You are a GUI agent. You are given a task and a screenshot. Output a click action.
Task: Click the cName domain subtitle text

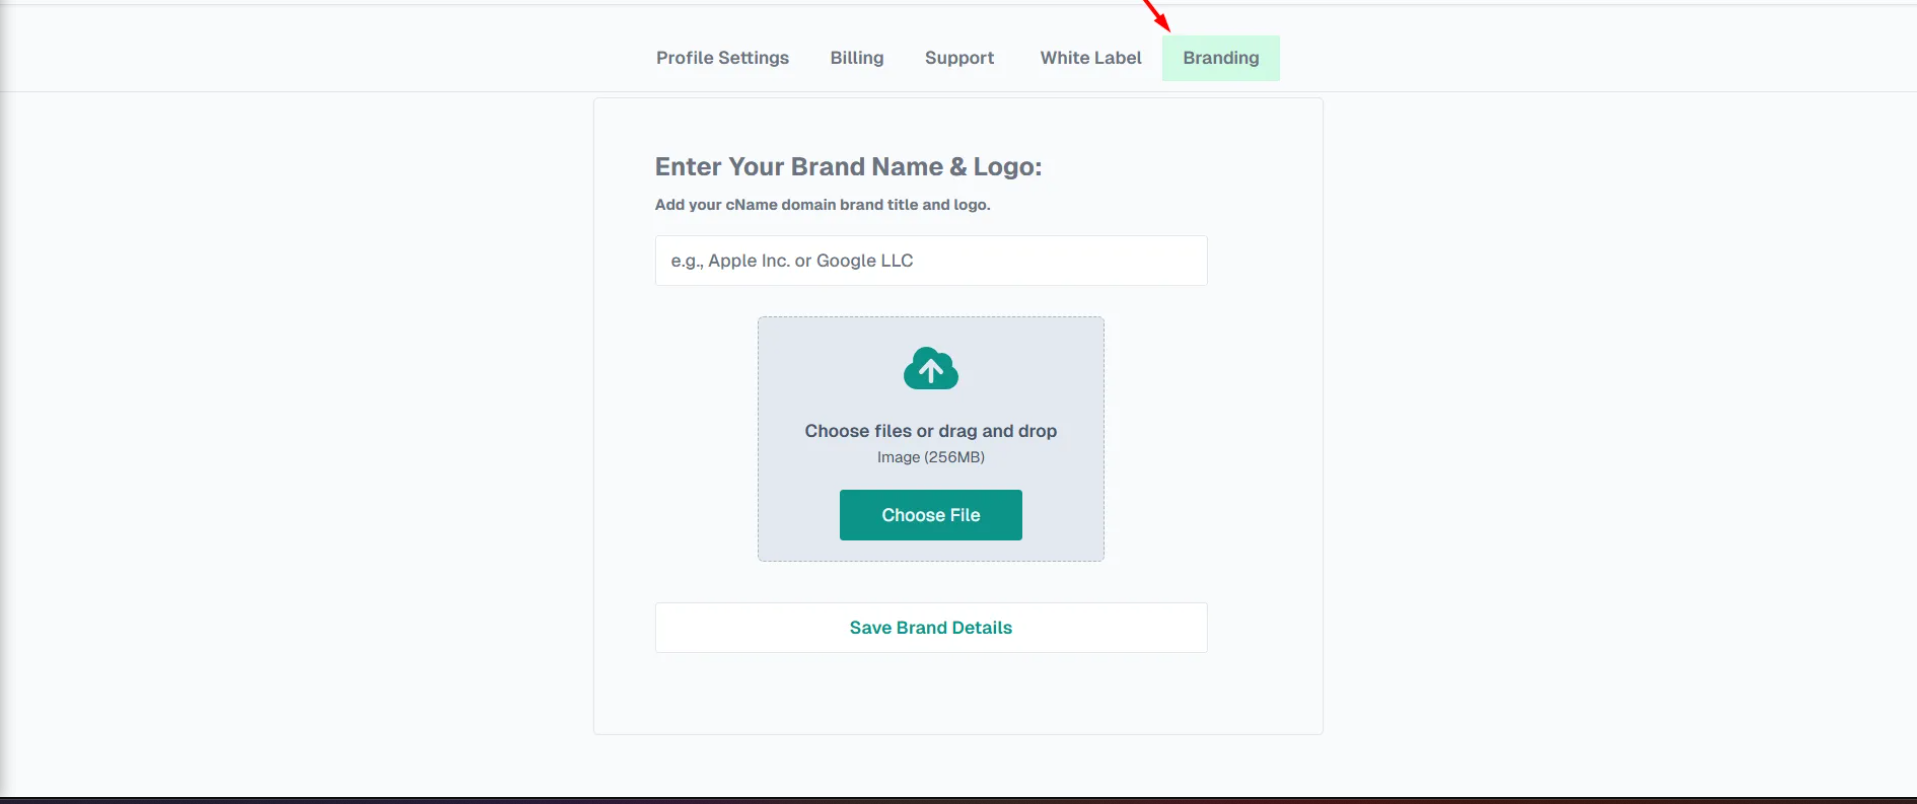pos(822,205)
